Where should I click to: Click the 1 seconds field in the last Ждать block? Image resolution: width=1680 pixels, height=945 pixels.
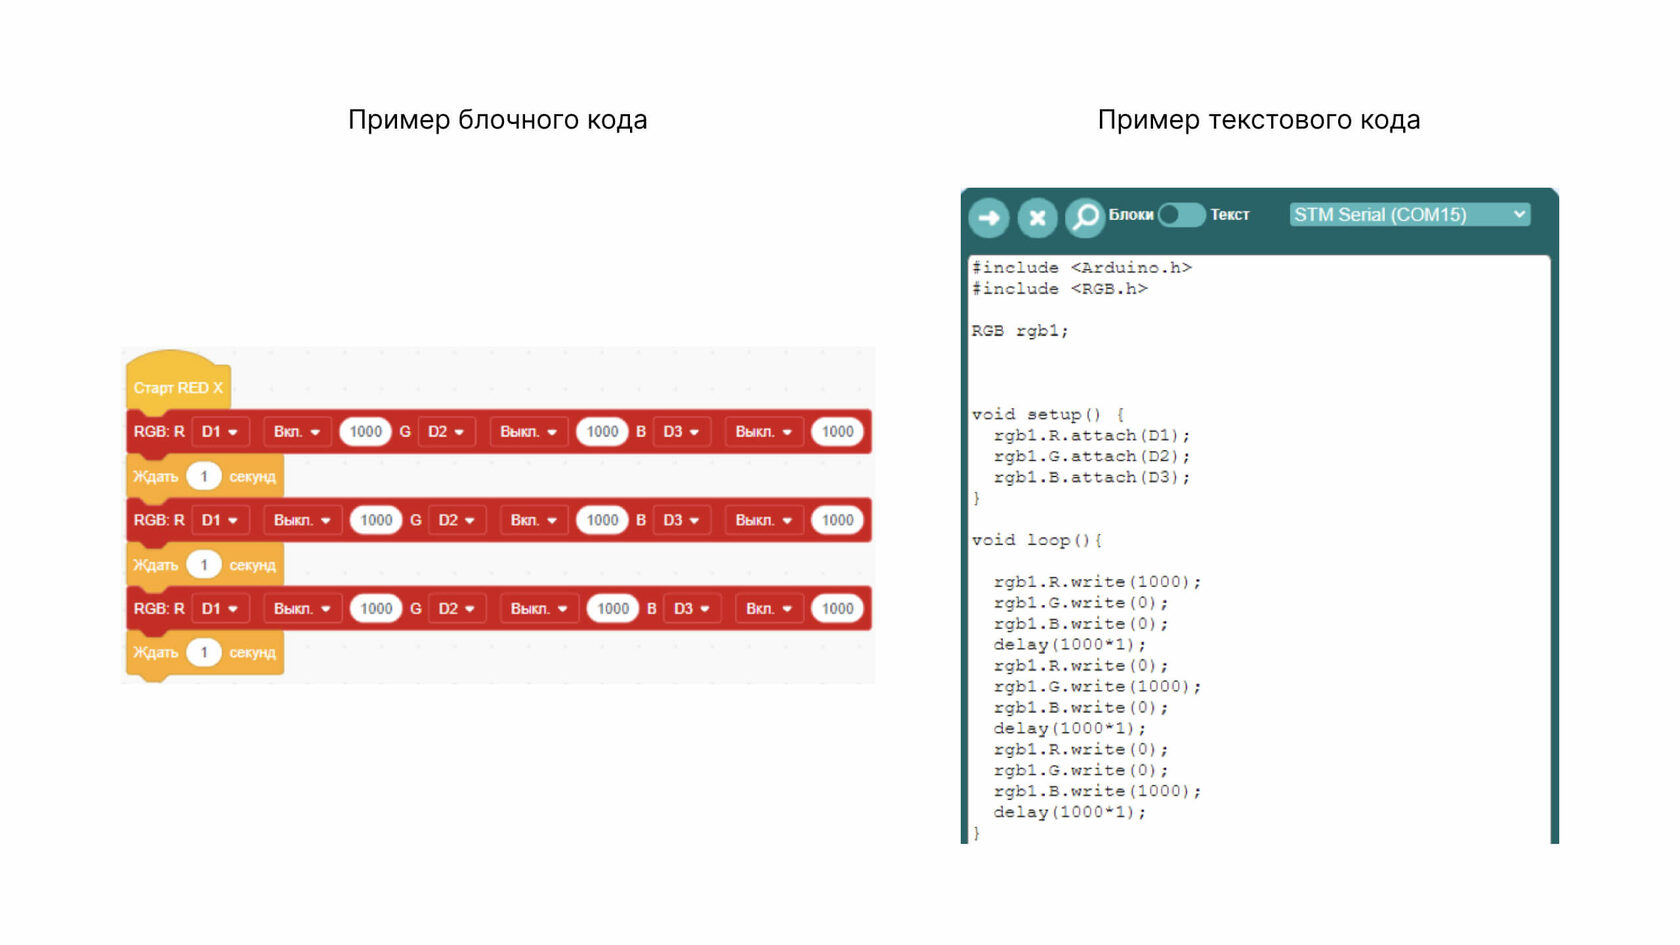pos(204,652)
